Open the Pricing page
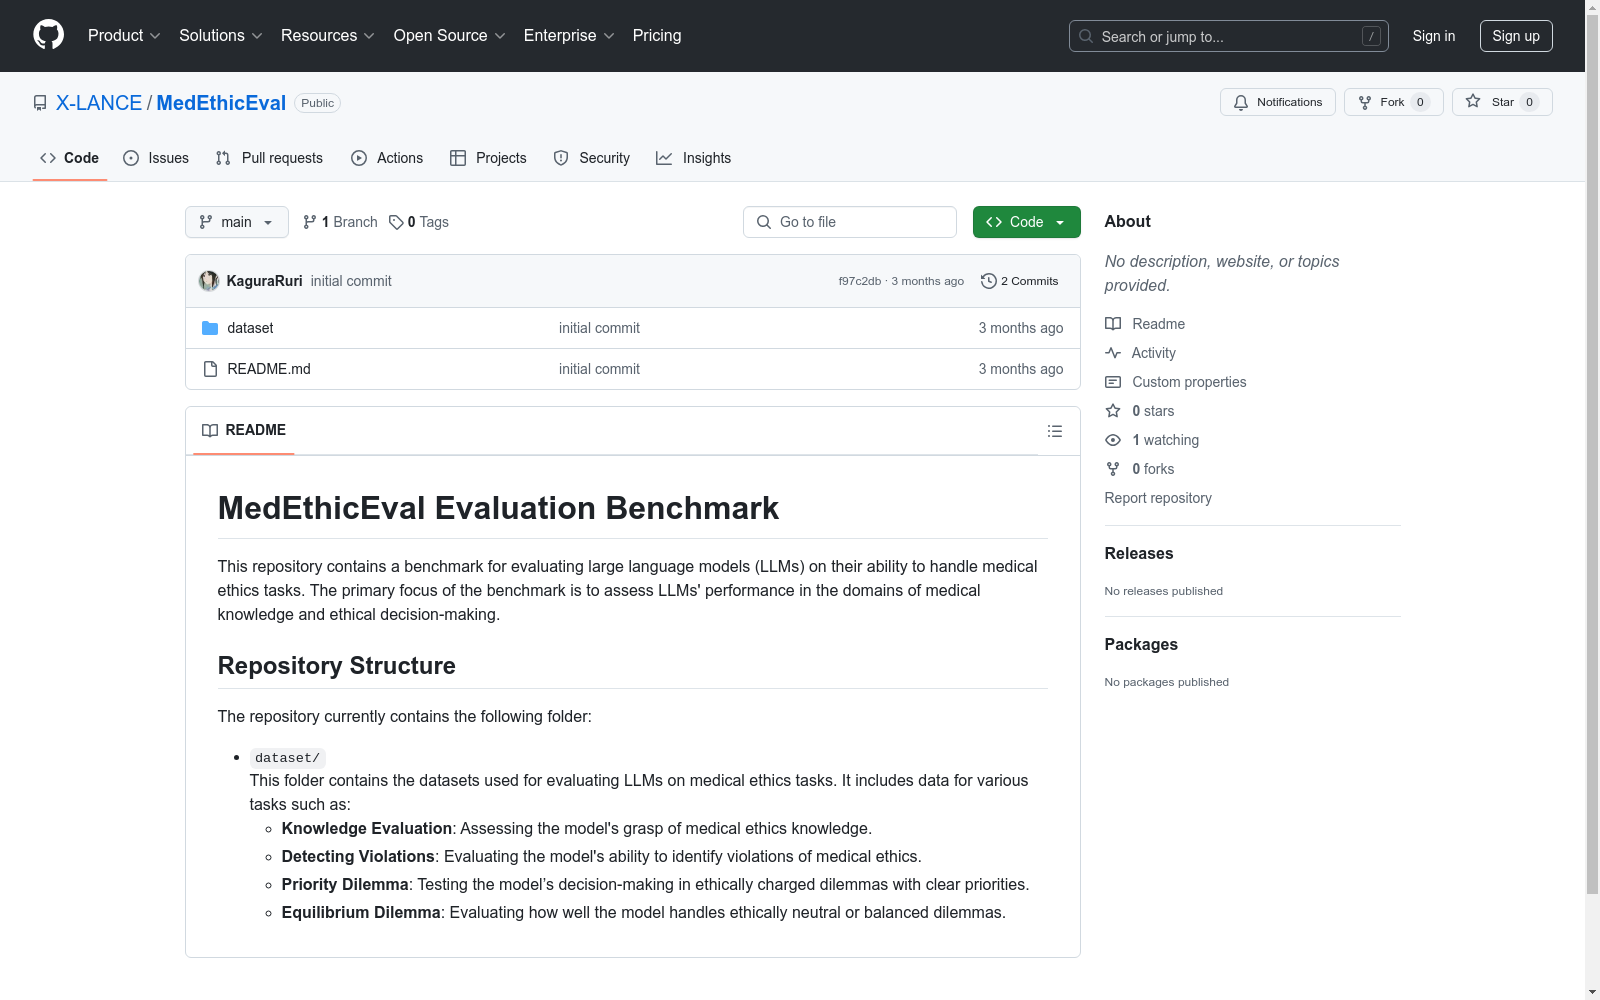The image size is (1600, 1000). point(657,36)
